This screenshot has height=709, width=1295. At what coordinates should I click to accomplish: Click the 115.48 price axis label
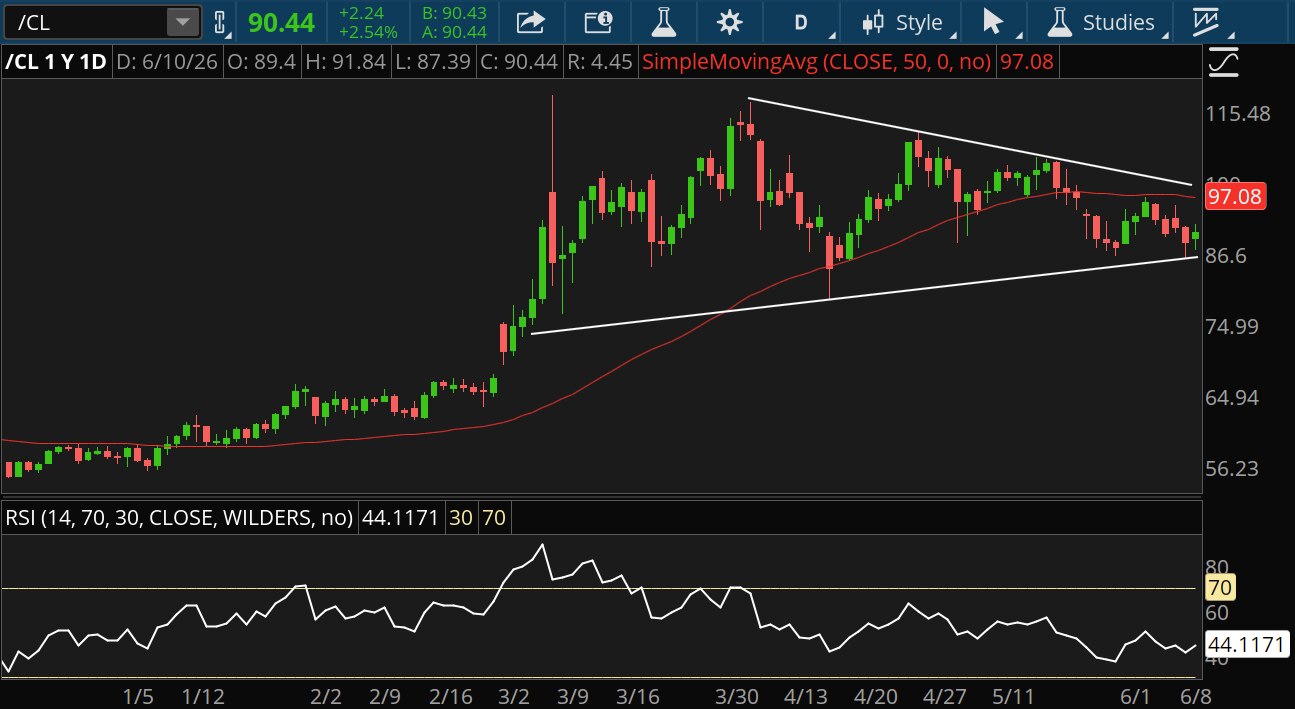(1238, 114)
